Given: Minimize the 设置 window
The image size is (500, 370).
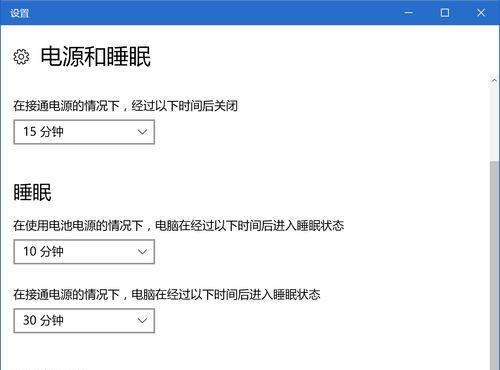Looking at the screenshot, I should point(409,13).
